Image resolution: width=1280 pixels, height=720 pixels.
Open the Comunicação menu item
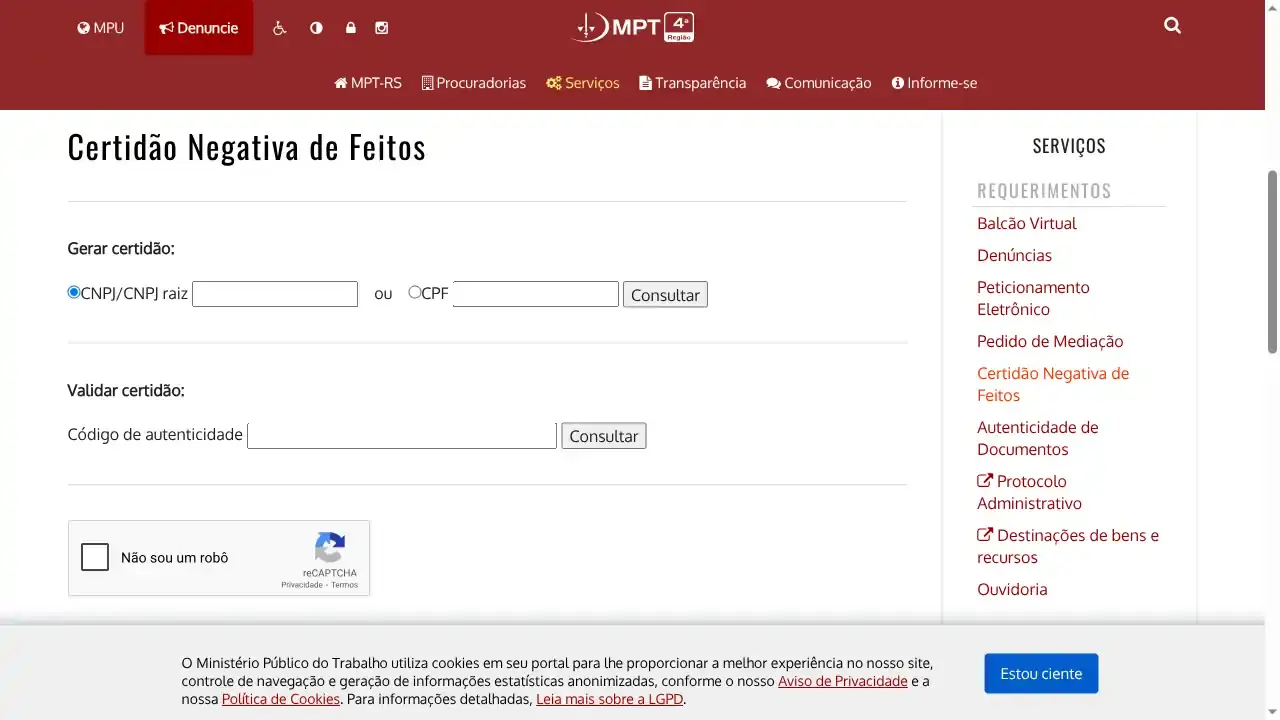819,83
